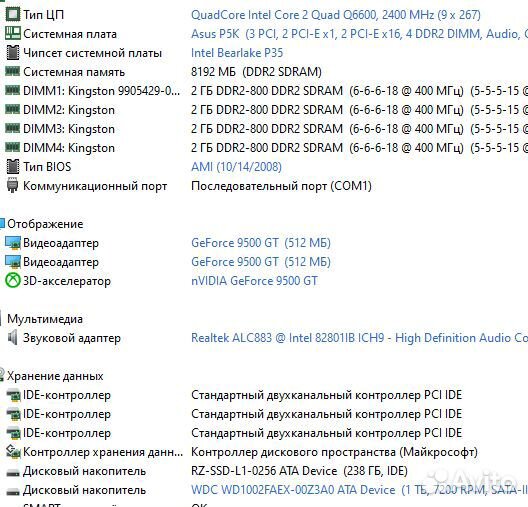This screenshot has height=507, width=528.
Task: Select the first Стандартный двухканальный контроллер PCI IDE value
Action: point(327,395)
